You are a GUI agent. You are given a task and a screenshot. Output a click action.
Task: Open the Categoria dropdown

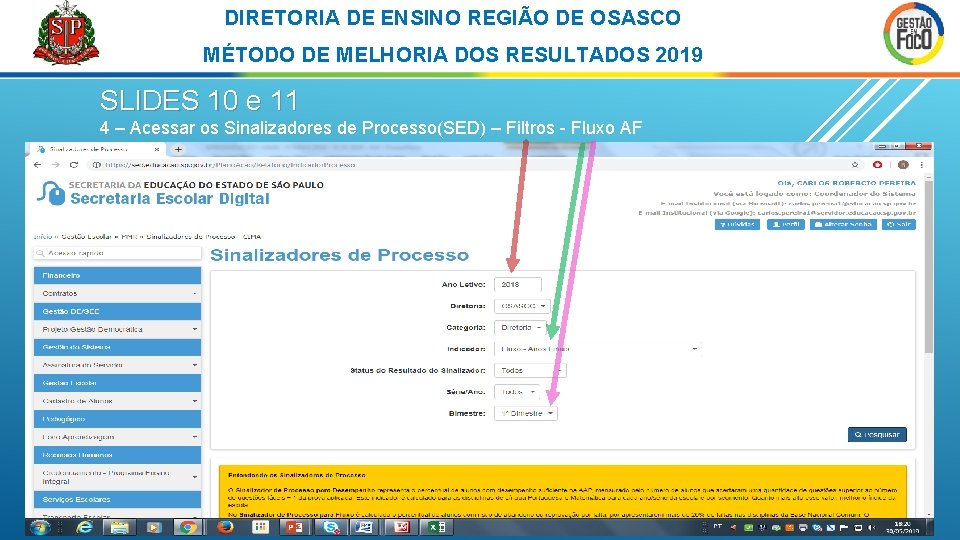(x=520, y=328)
